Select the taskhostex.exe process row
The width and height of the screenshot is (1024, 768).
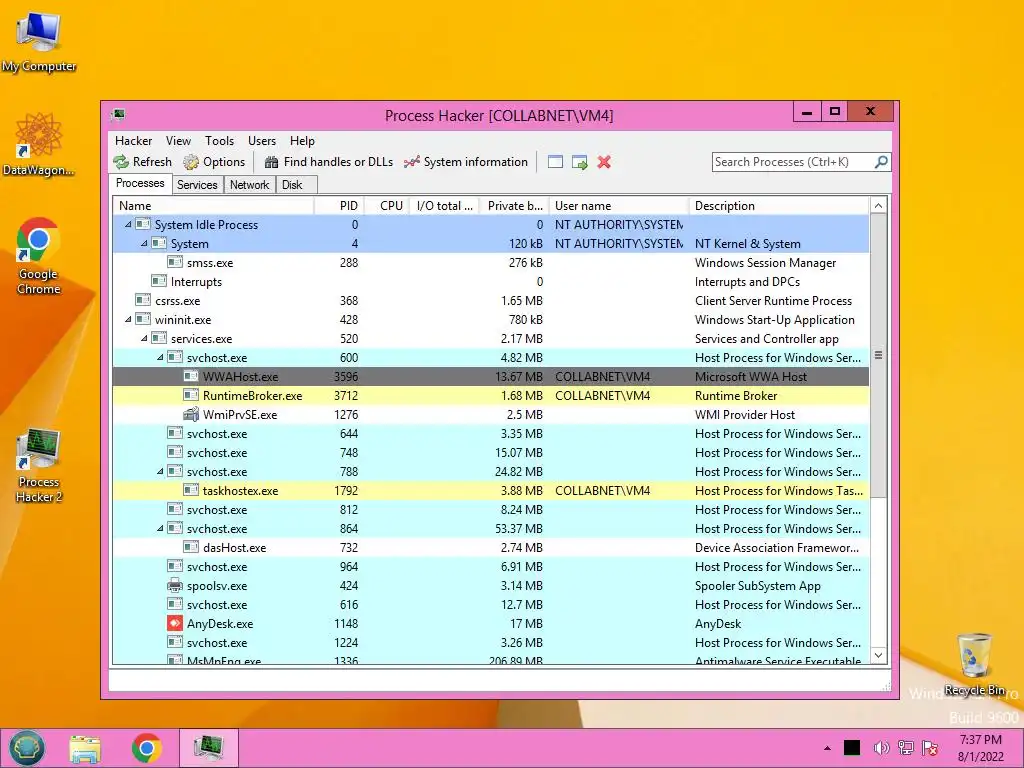tap(491, 490)
